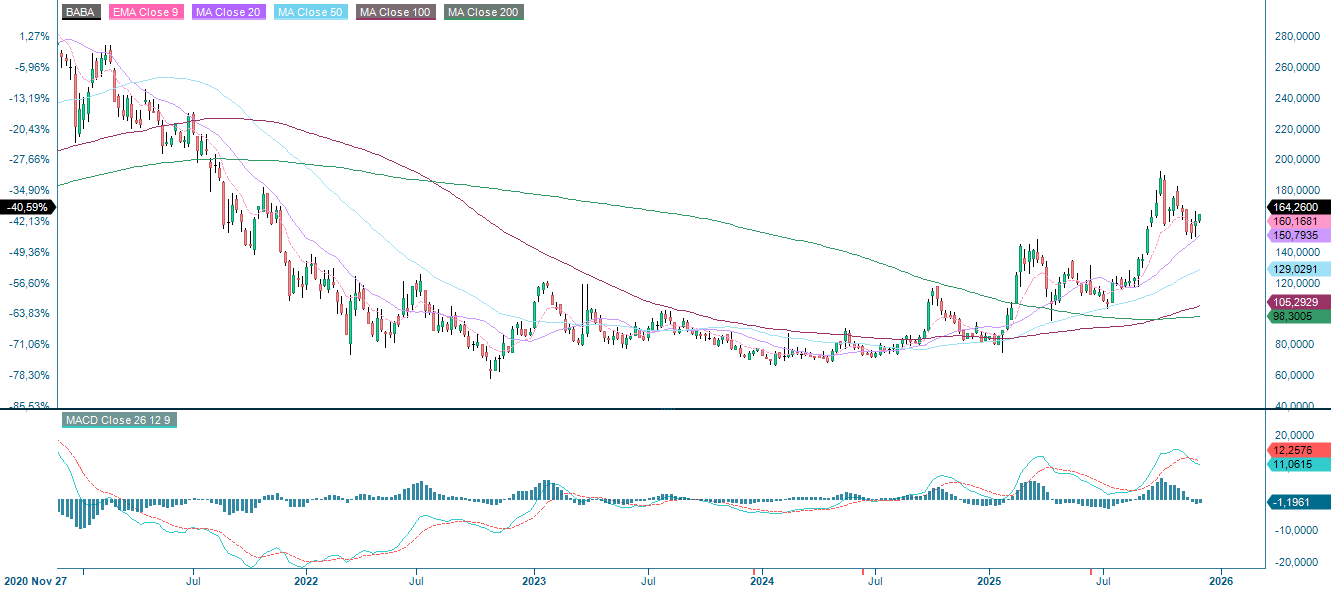
Task: Click the 2025 label on the date axis
Action: 991,579
